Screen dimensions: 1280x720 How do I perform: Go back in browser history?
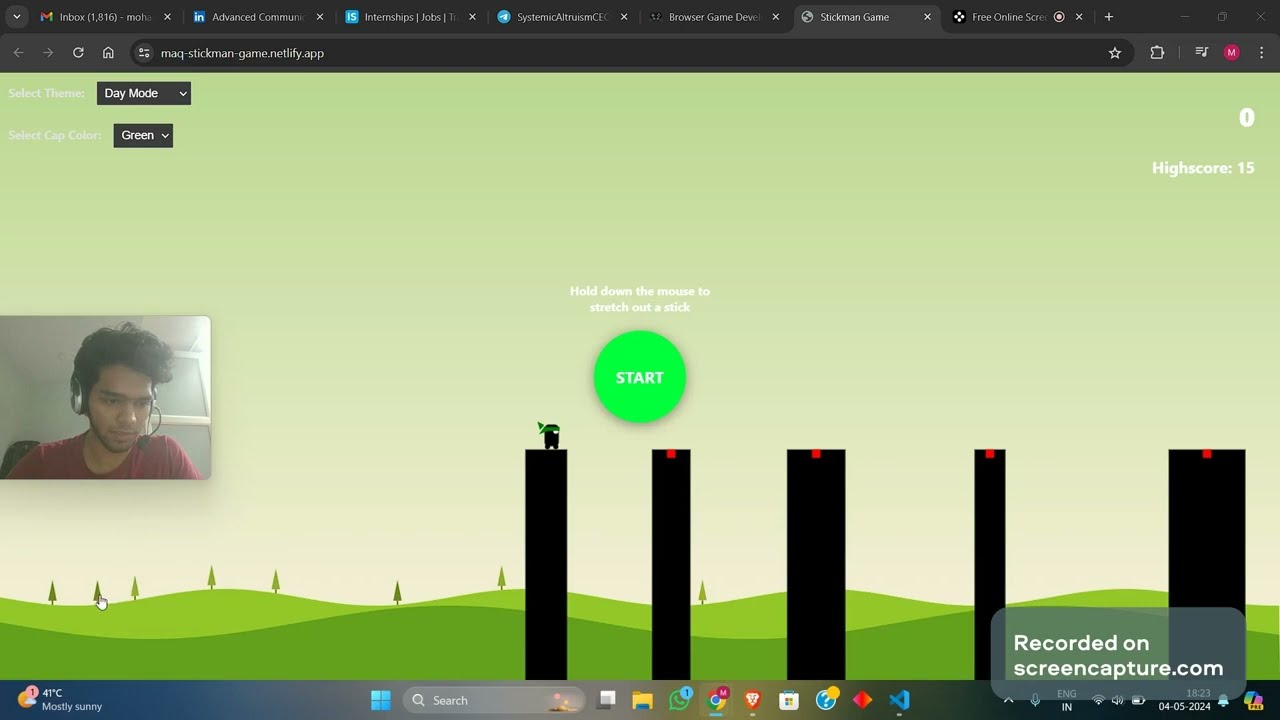point(18,53)
